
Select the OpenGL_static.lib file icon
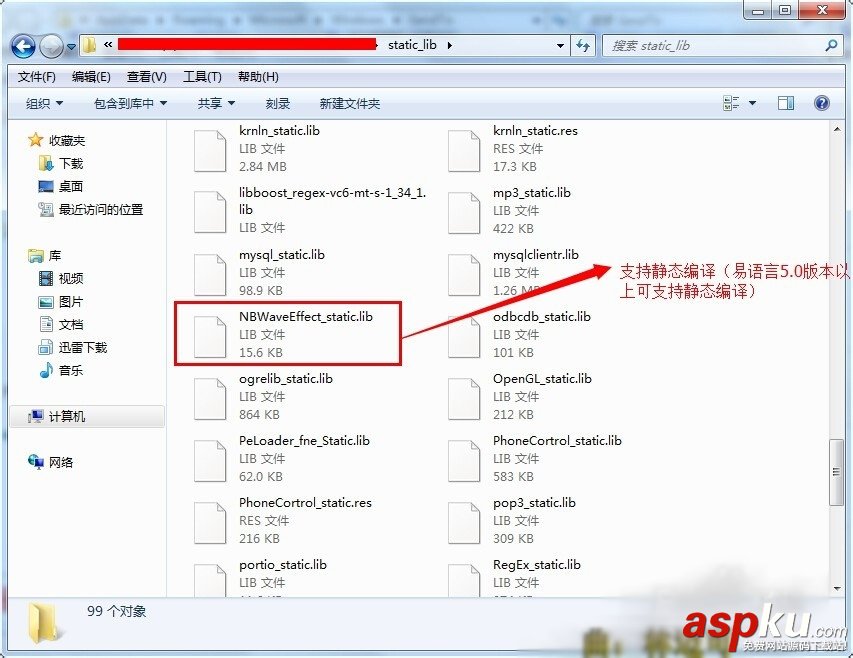pyautogui.click(x=464, y=399)
